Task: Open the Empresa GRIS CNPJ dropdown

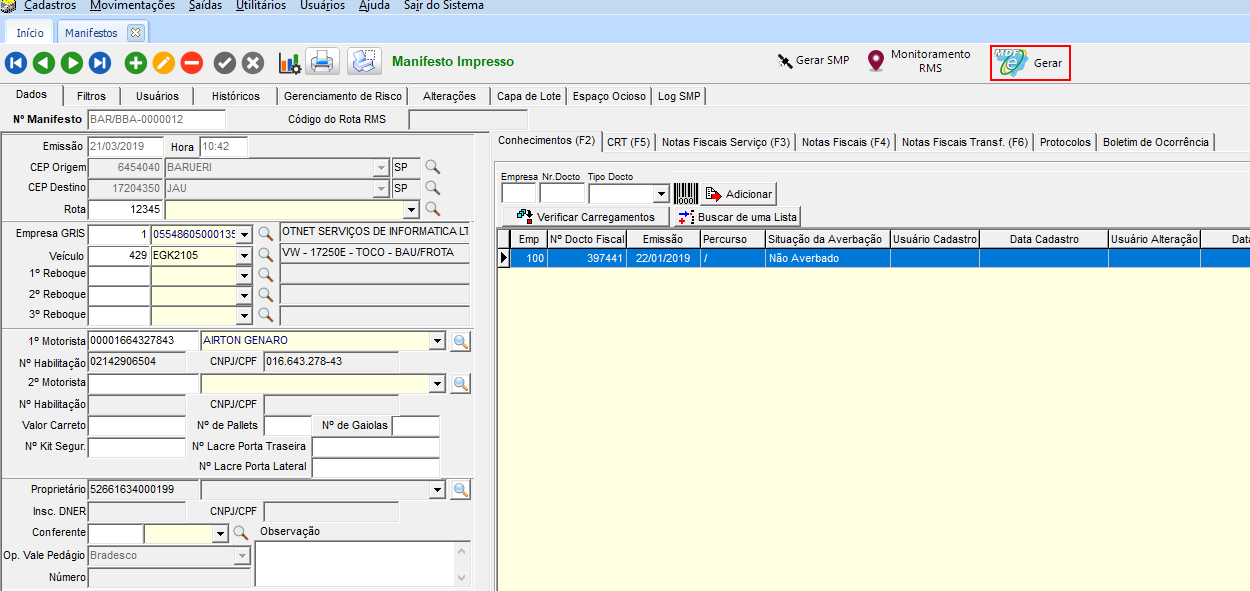Action: [244, 233]
